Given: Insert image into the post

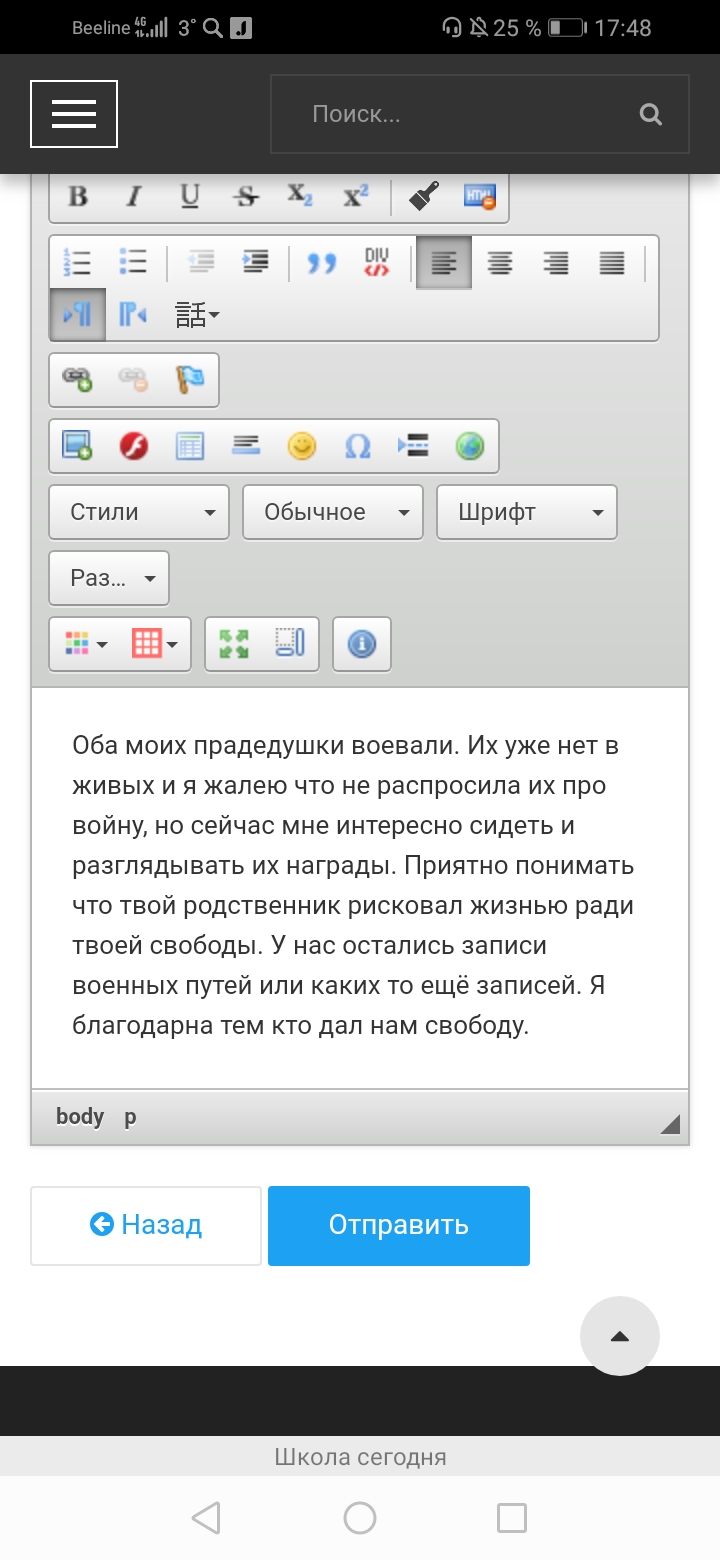Looking at the screenshot, I should 78,446.
